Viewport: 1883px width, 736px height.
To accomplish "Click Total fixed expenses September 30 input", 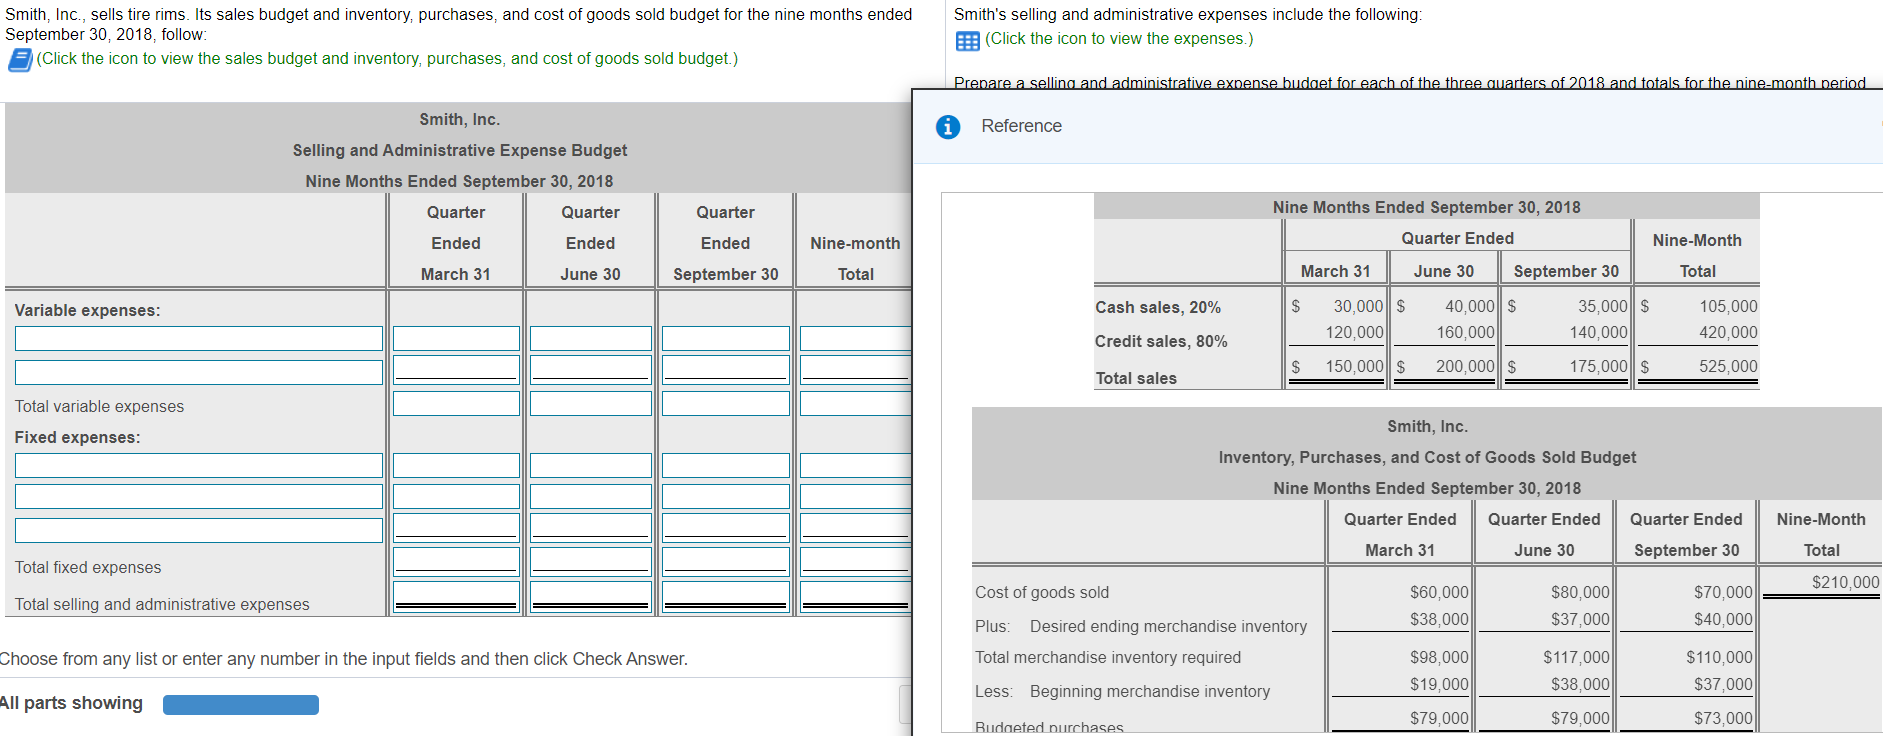I will coord(726,562).
